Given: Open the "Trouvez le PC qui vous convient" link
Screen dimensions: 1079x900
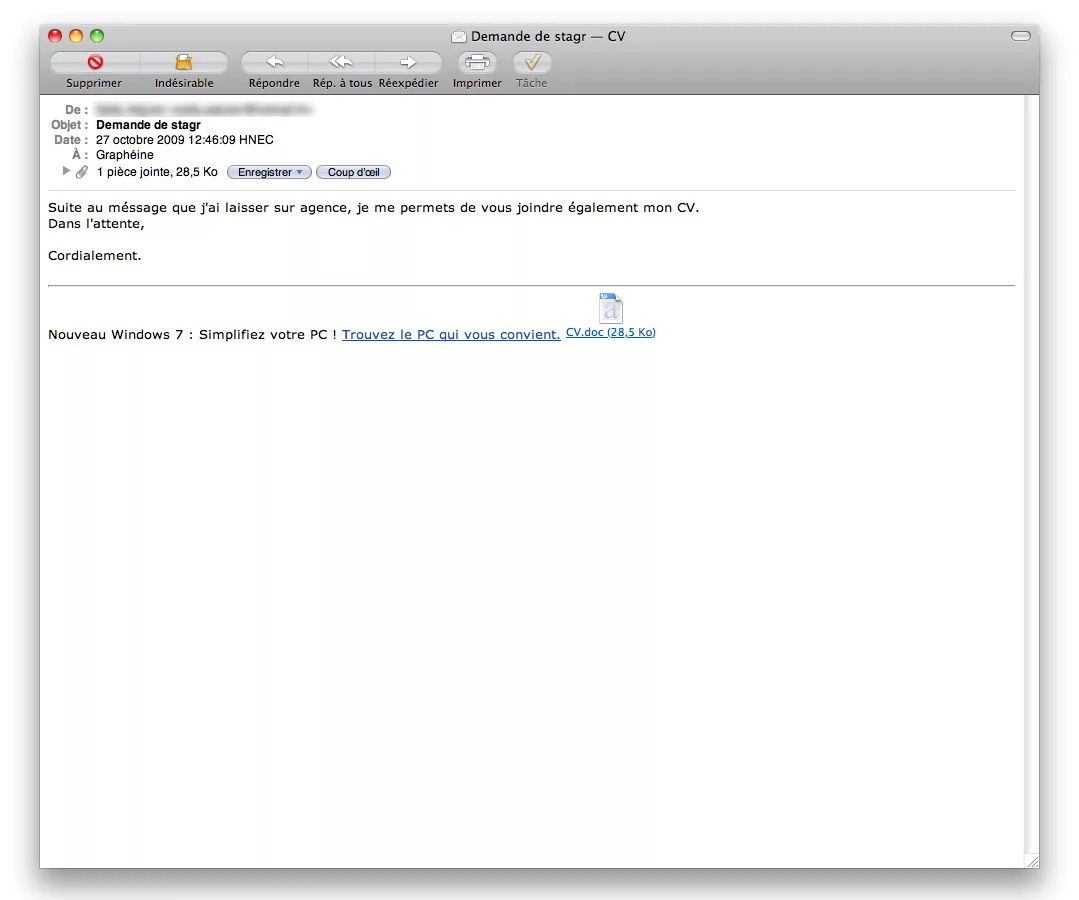Looking at the screenshot, I should (x=450, y=335).
